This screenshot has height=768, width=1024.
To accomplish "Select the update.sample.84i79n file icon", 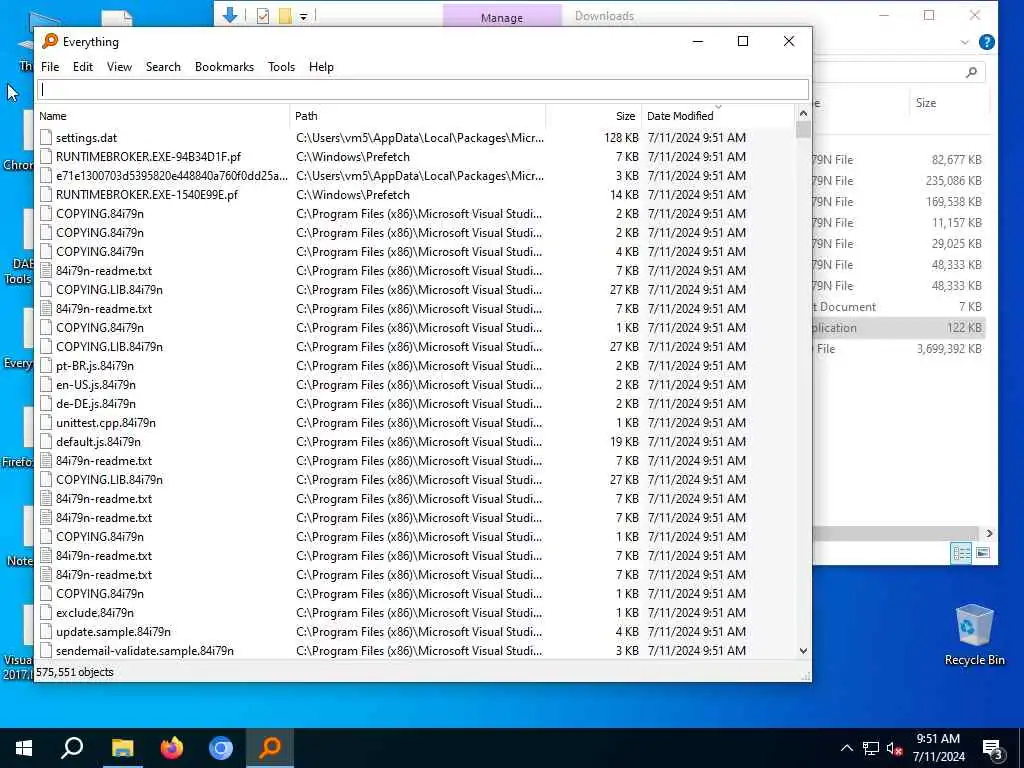I will (46, 631).
